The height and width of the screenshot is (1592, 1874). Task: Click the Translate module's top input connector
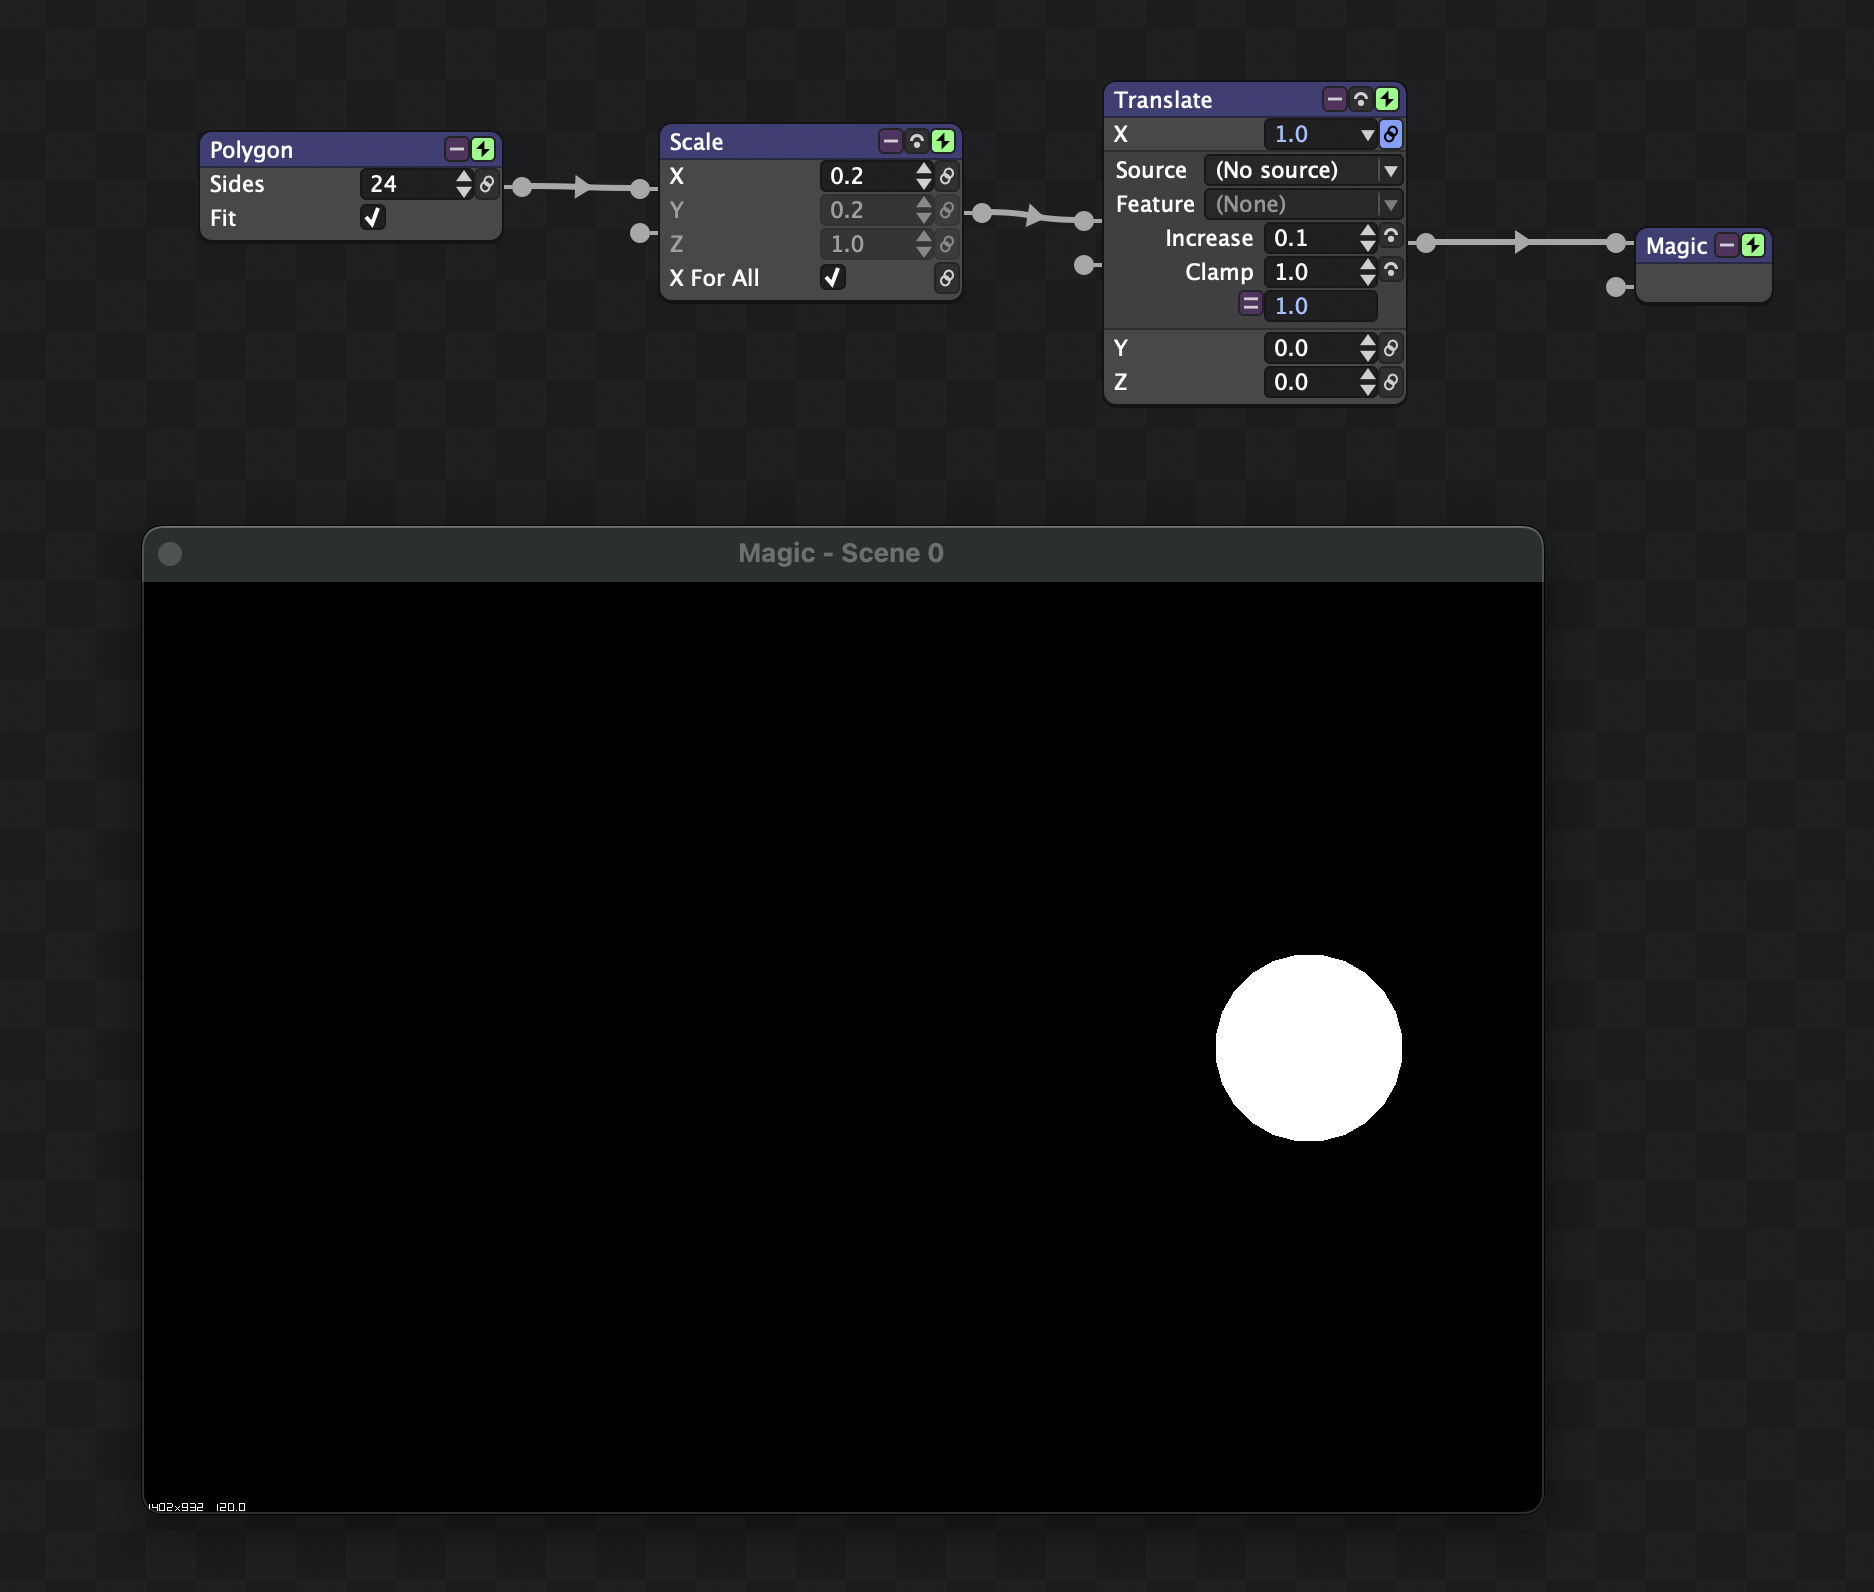[x=1084, y=221]
